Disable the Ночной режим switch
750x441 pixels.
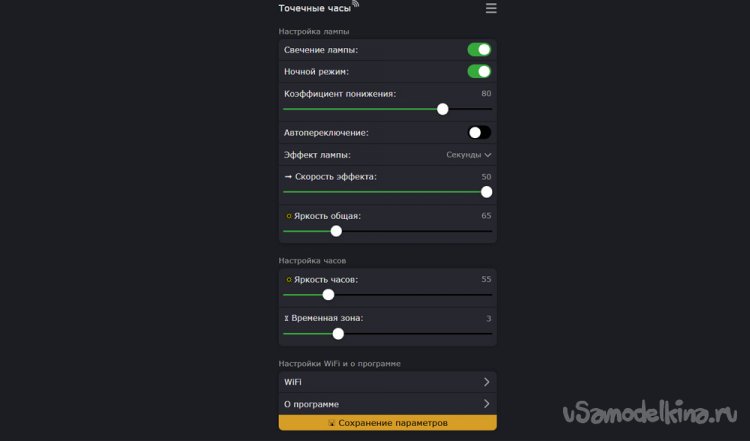479,71
